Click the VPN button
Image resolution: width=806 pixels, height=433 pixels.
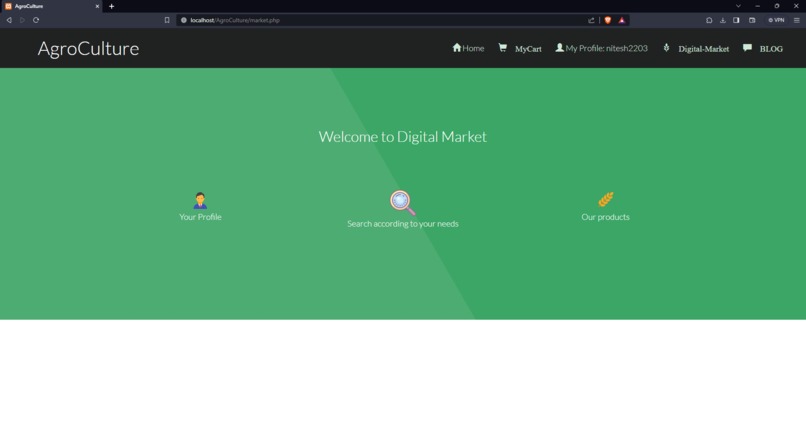[776, 20]
